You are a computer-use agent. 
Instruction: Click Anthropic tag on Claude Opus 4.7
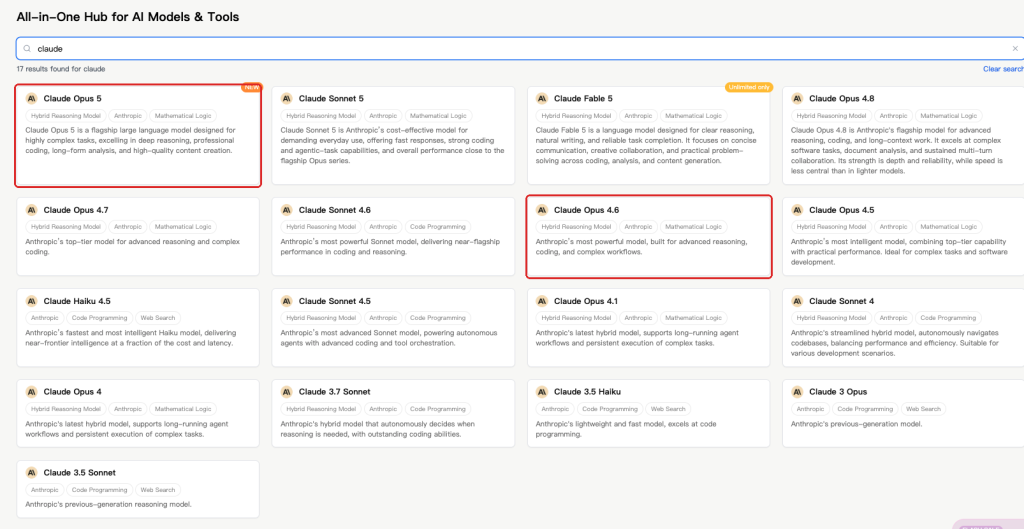coord(127,227)
